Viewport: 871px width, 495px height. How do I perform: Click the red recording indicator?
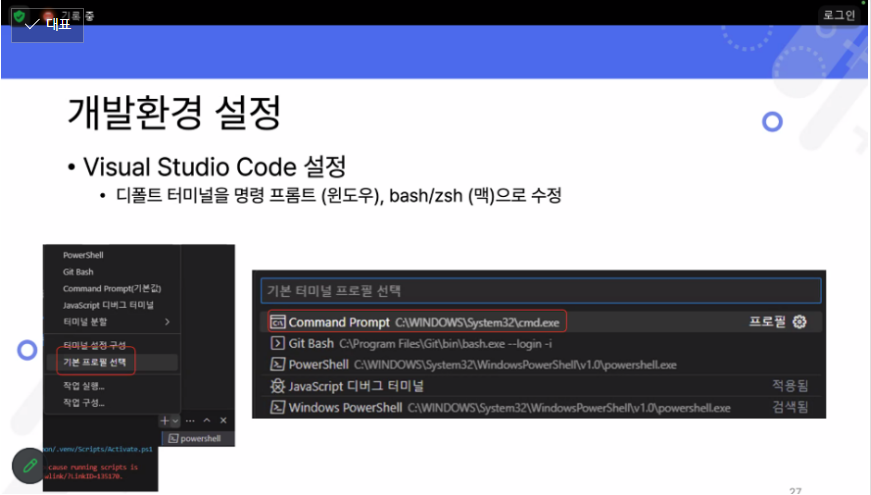pos(48,16)
